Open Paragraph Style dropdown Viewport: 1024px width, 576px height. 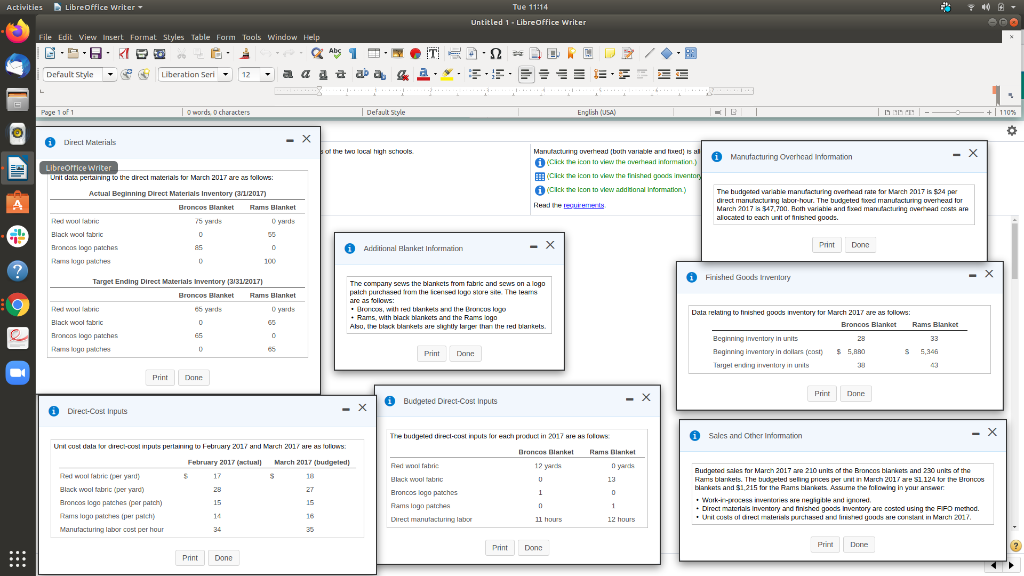click(110, 74)
